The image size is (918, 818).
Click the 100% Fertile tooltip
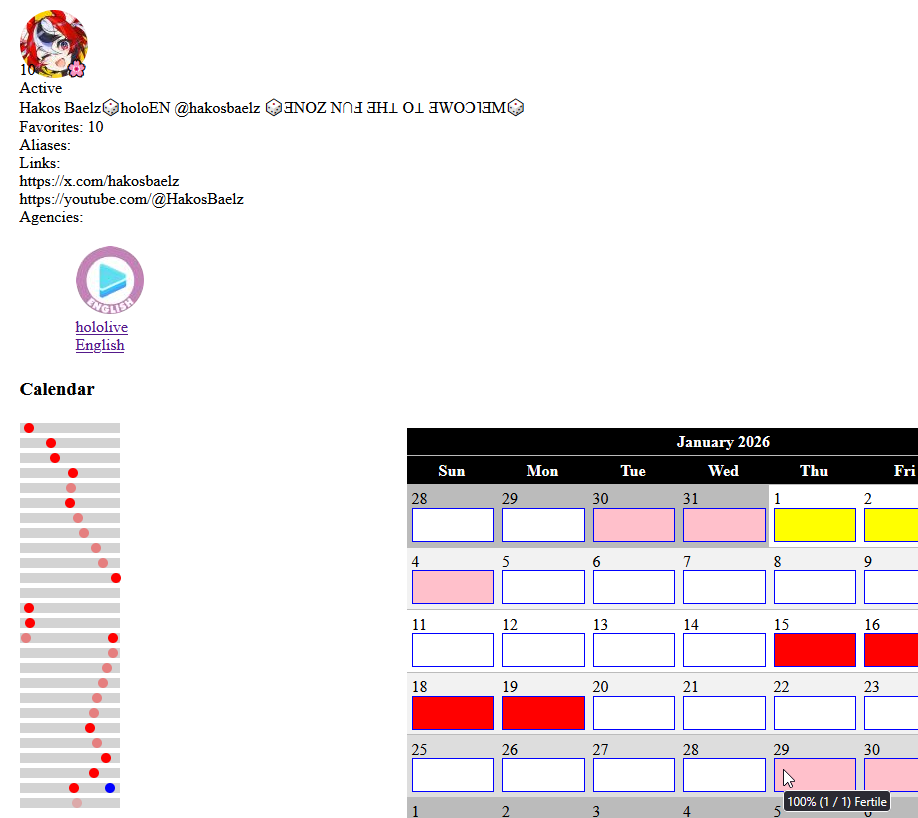[x=837, y=802]
